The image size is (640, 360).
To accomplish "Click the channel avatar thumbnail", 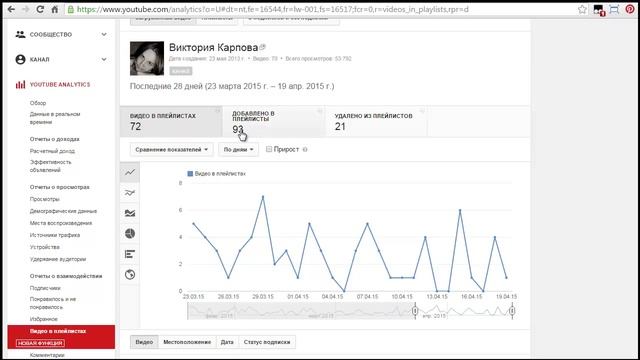I will click(x=147, y=58).
